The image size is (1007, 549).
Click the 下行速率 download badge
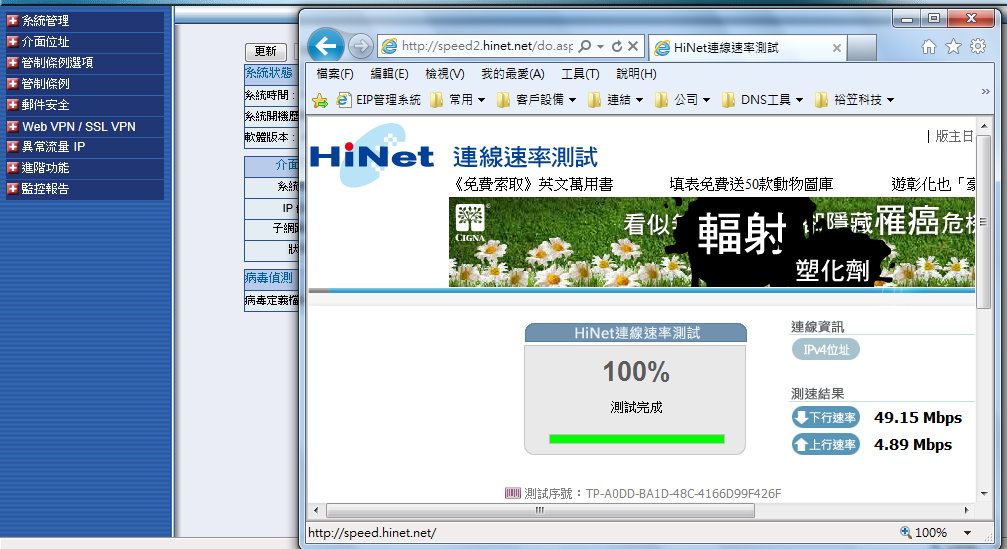pyautogui.click(x=826, y=417)
